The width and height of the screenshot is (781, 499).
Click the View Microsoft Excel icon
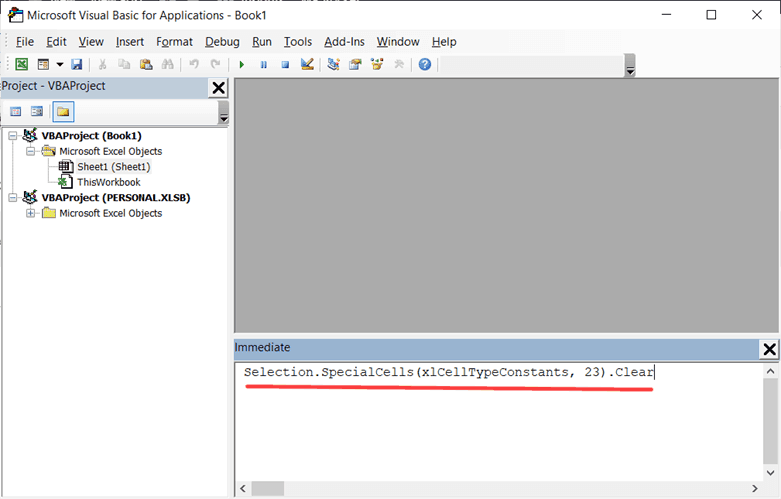click(x=21, y=64)
